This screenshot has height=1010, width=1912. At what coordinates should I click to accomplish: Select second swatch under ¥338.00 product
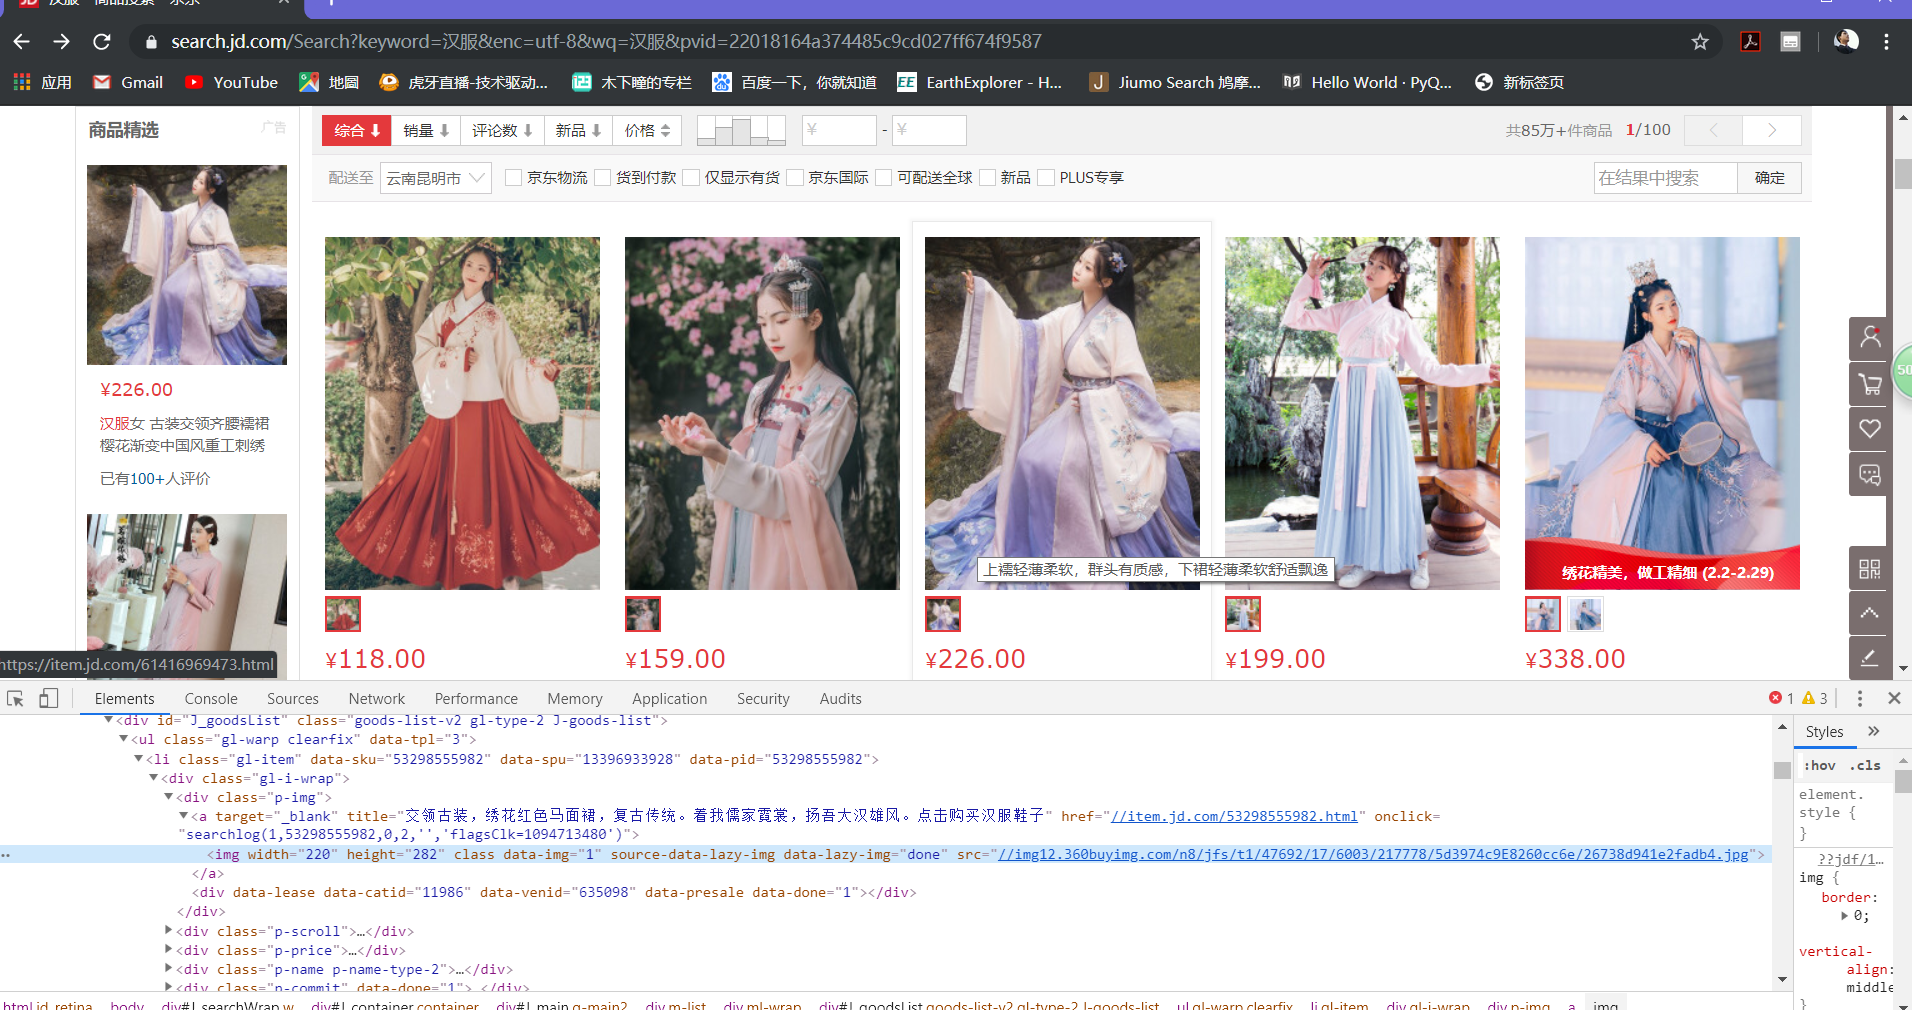pyautogui.click(x=1585, y=614)
